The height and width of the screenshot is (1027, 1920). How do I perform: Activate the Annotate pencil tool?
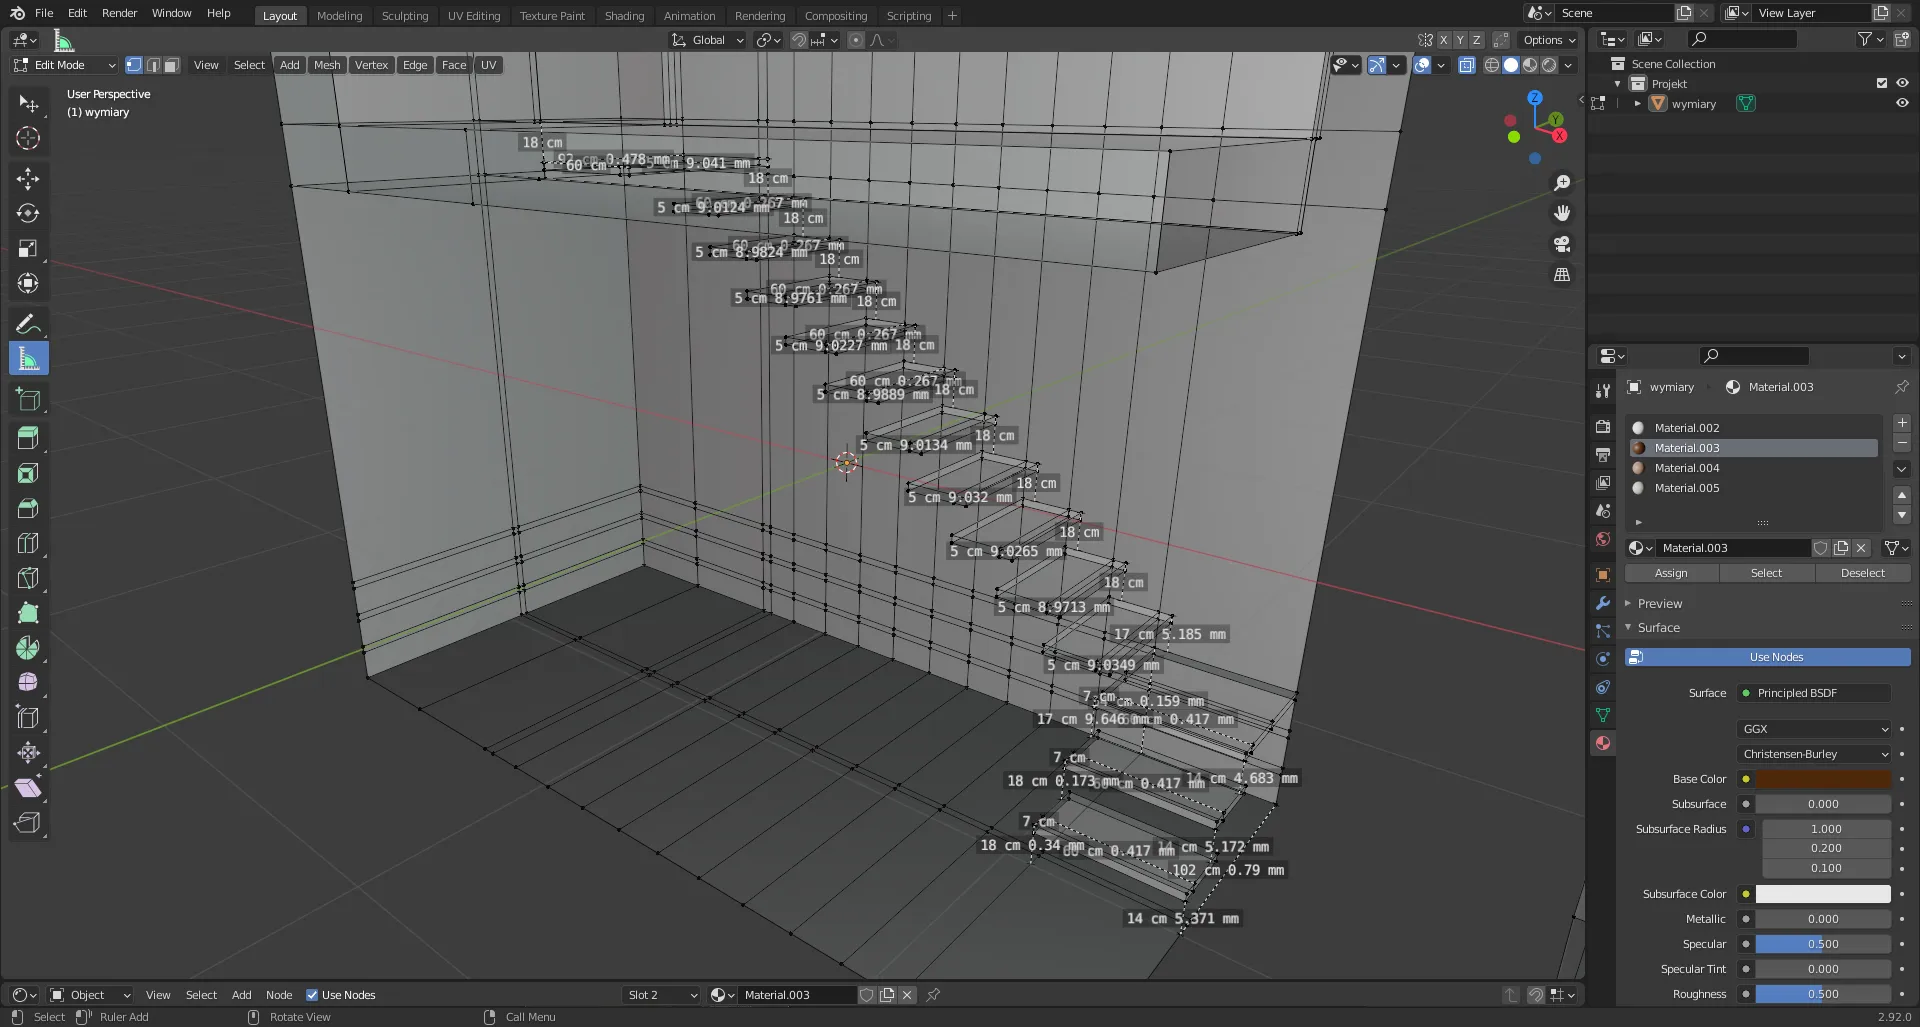pyautogui.click(x=28, y=323)
